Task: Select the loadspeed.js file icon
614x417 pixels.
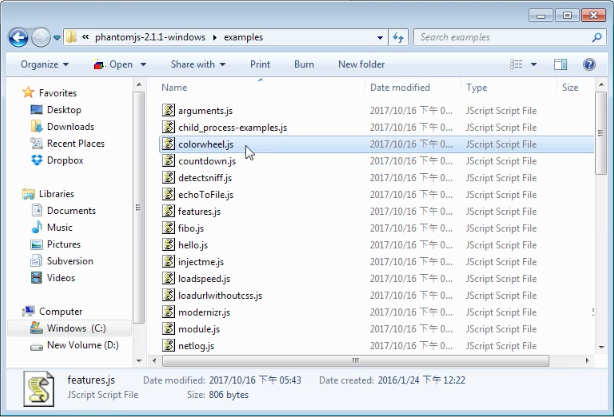Action: pyautogui.click(x=168, y=278)
